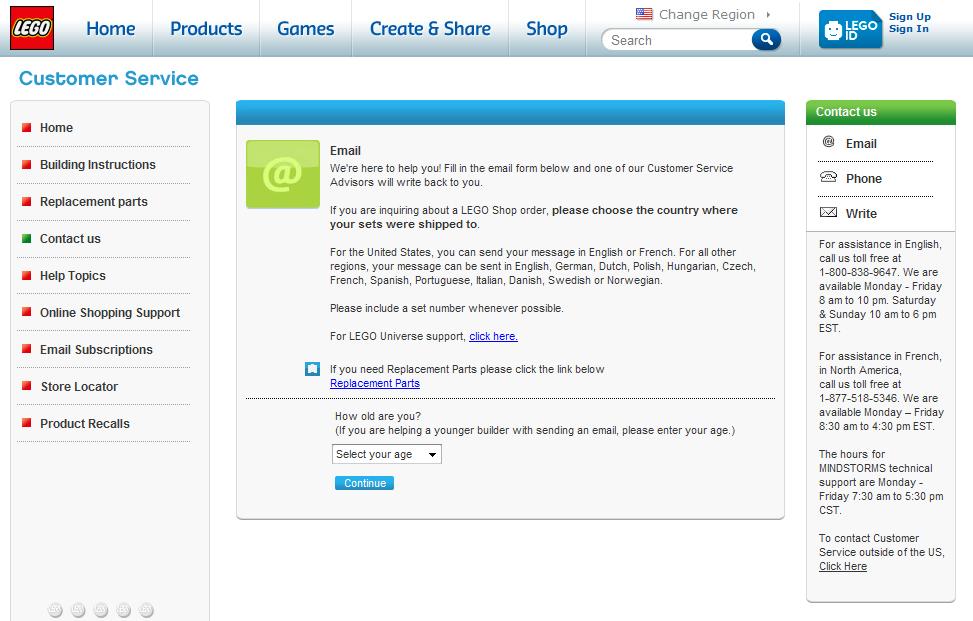Click the LEGO ID badge icon
This screenshot has width=973, height=621.
[x=850, y=29]
